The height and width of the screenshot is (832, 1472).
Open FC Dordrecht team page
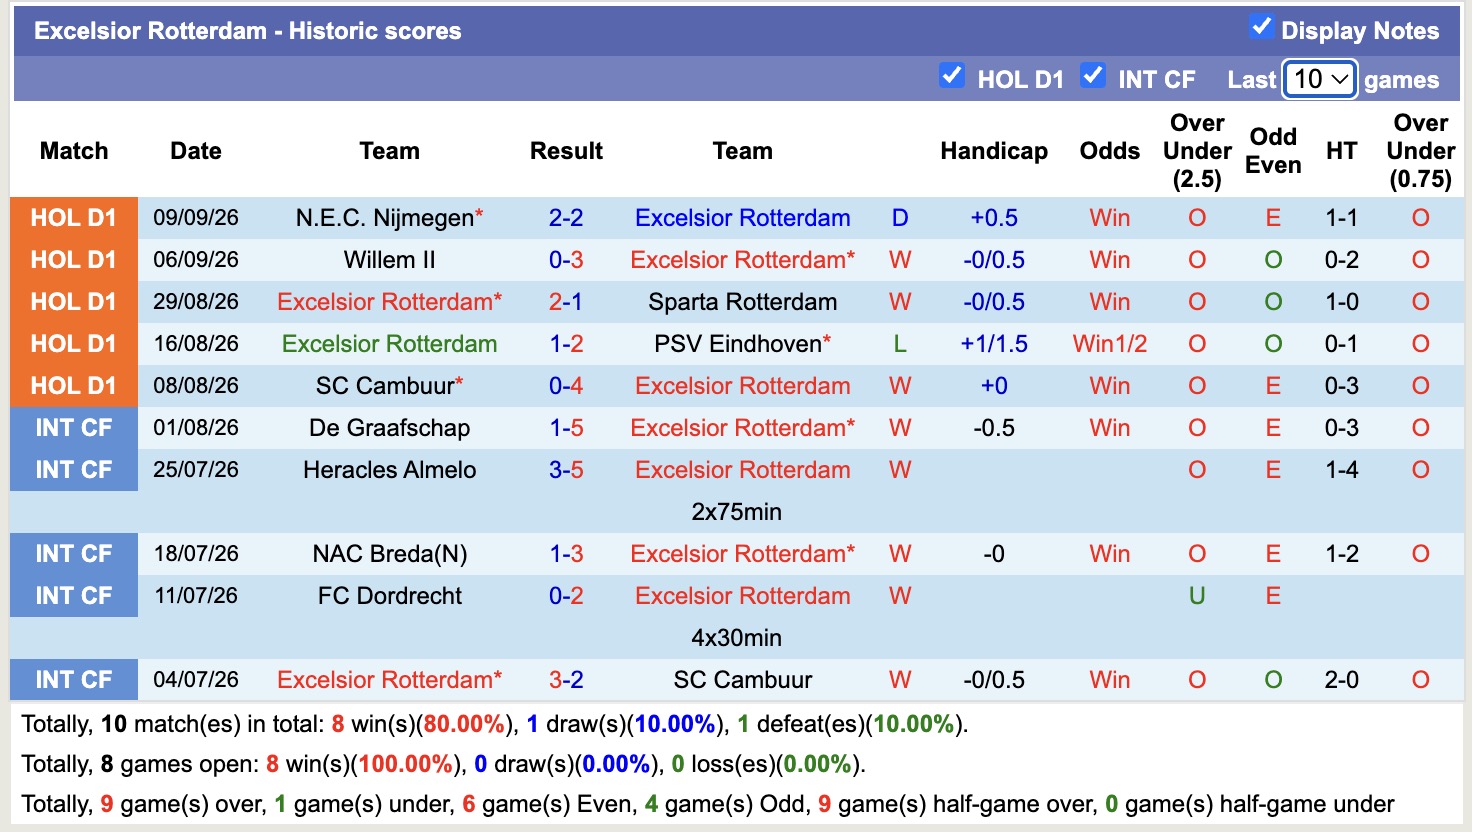tap(389, 596)
